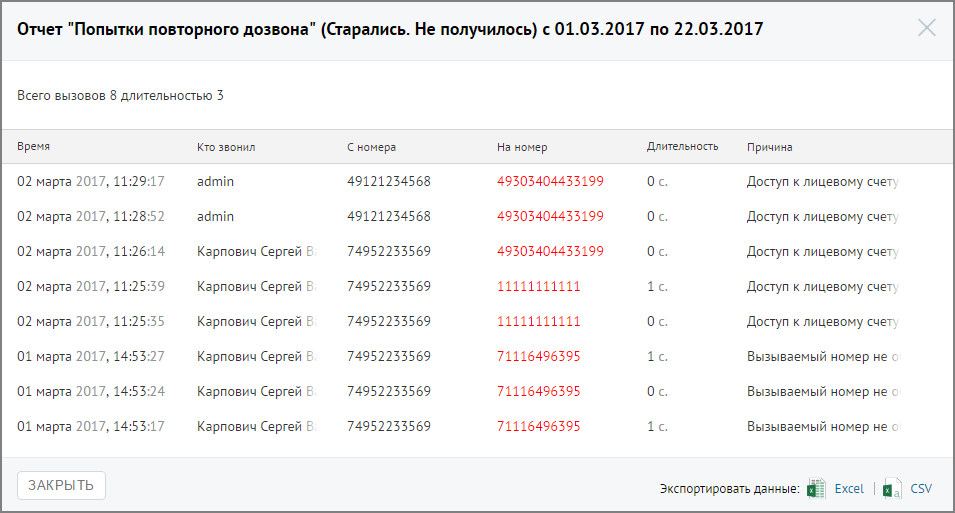Click source number 74952233569 in 11:25:39 row
This screenshot has width=955, height=513.
pyautogui.click(x=389, y=286)
